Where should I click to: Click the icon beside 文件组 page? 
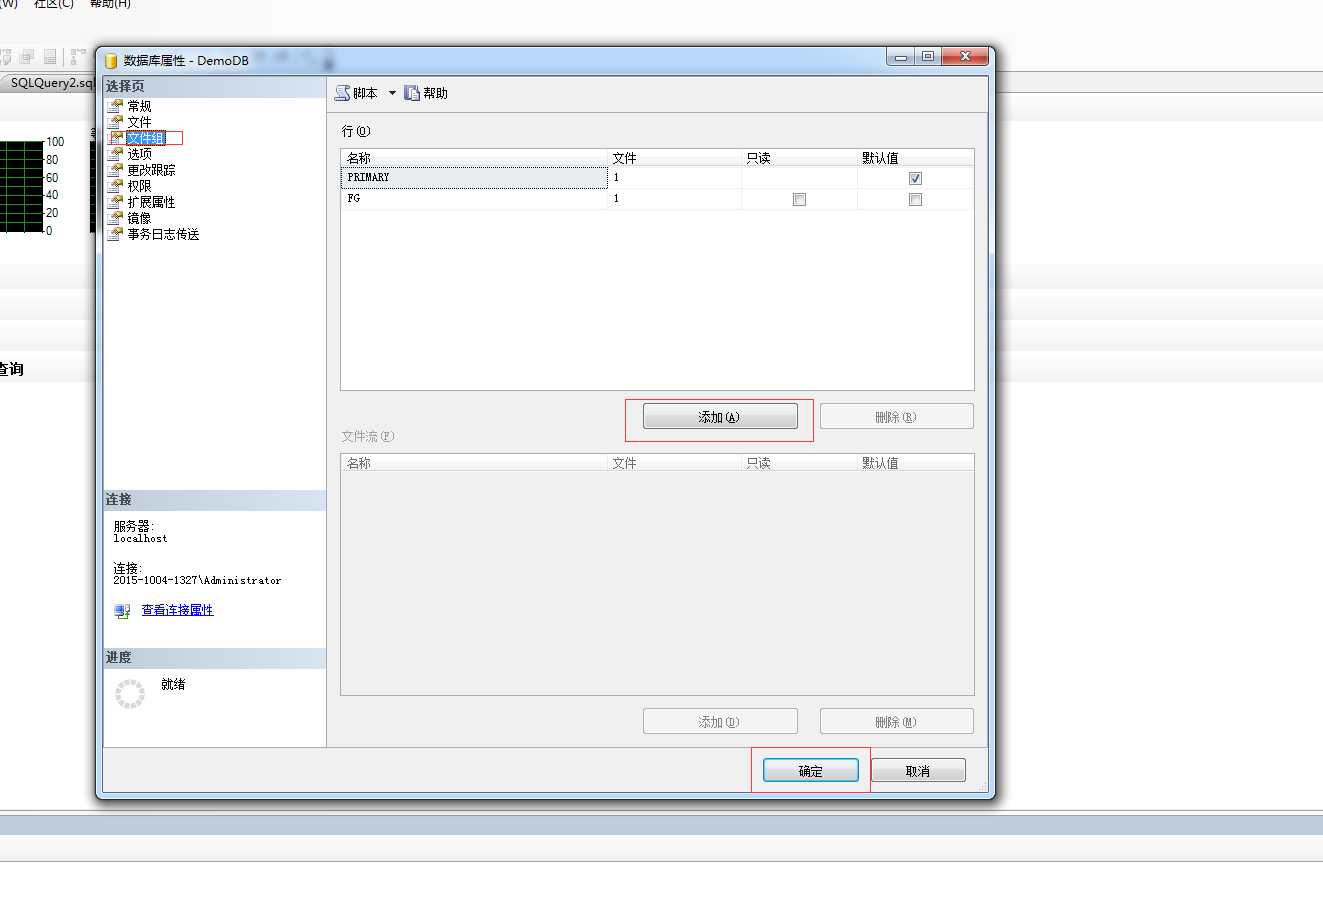pyautogui.click(x=116, y=138)
